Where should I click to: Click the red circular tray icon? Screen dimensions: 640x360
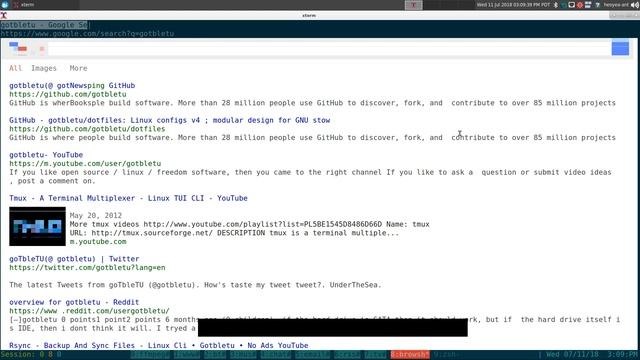[x=580, y=5]
